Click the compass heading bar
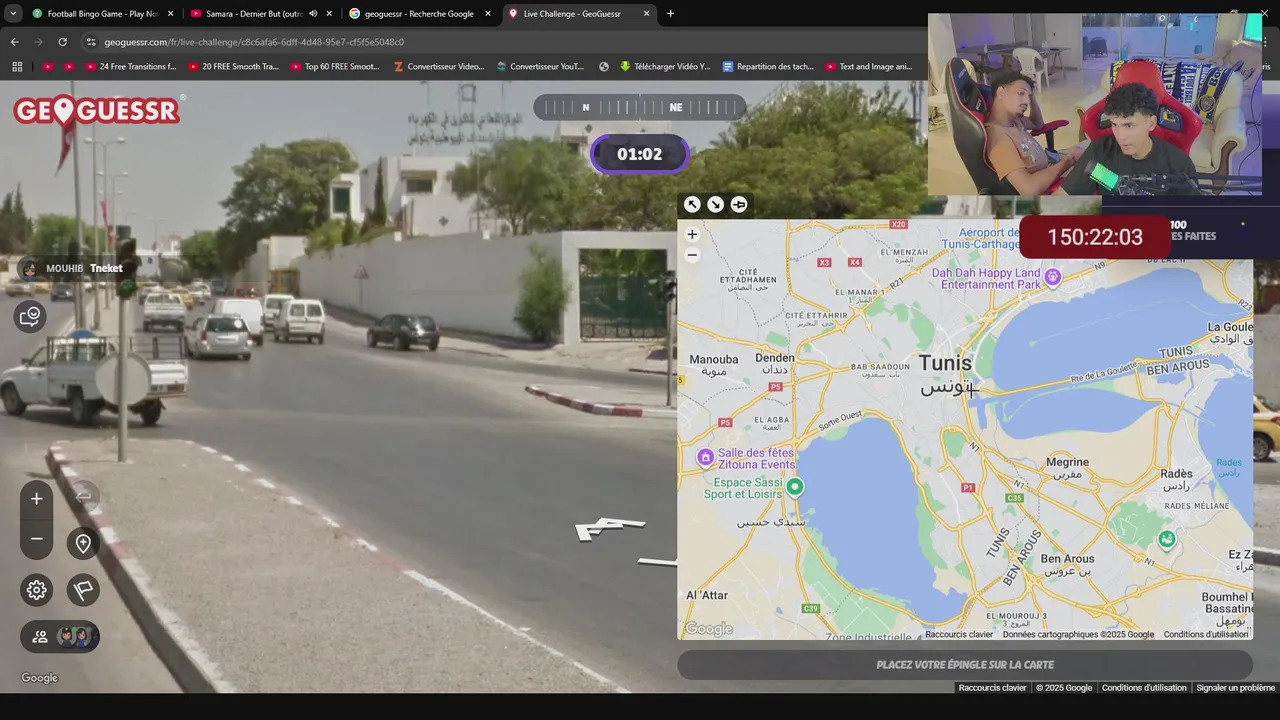 (x=640, y=107)
